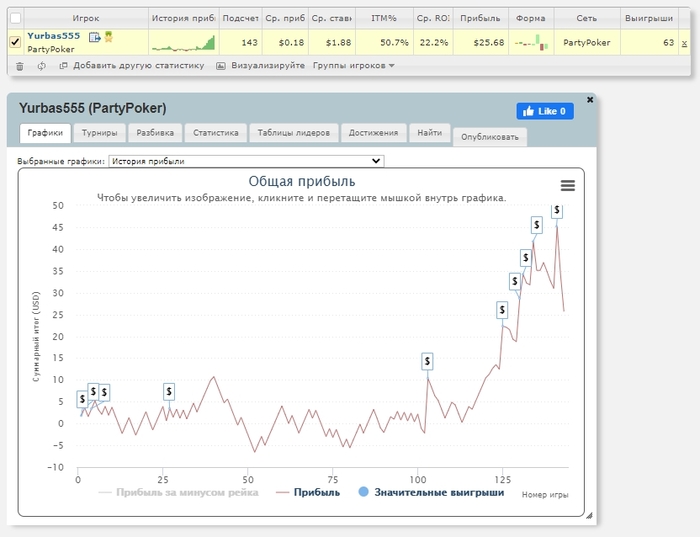Click the $25.68 profit cell
The width and height of the screenshot is (700, 537).
(x=481, y=43)
